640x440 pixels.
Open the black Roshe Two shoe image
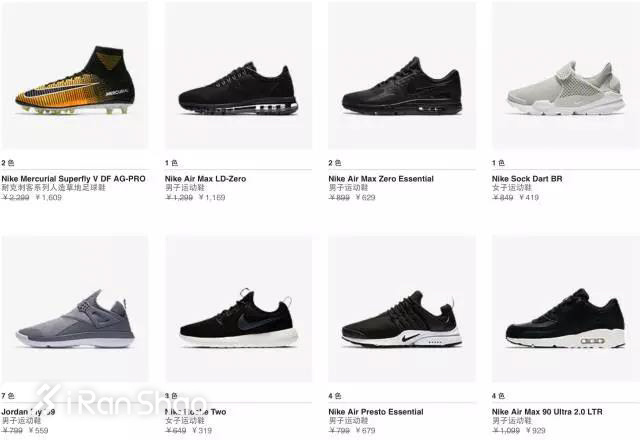[x=238, y=309]
